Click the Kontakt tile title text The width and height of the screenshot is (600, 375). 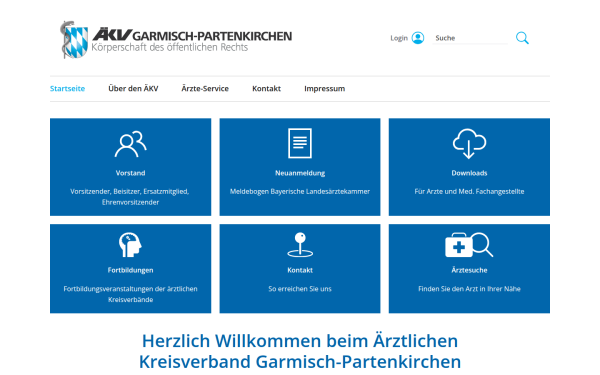[300, 270]
